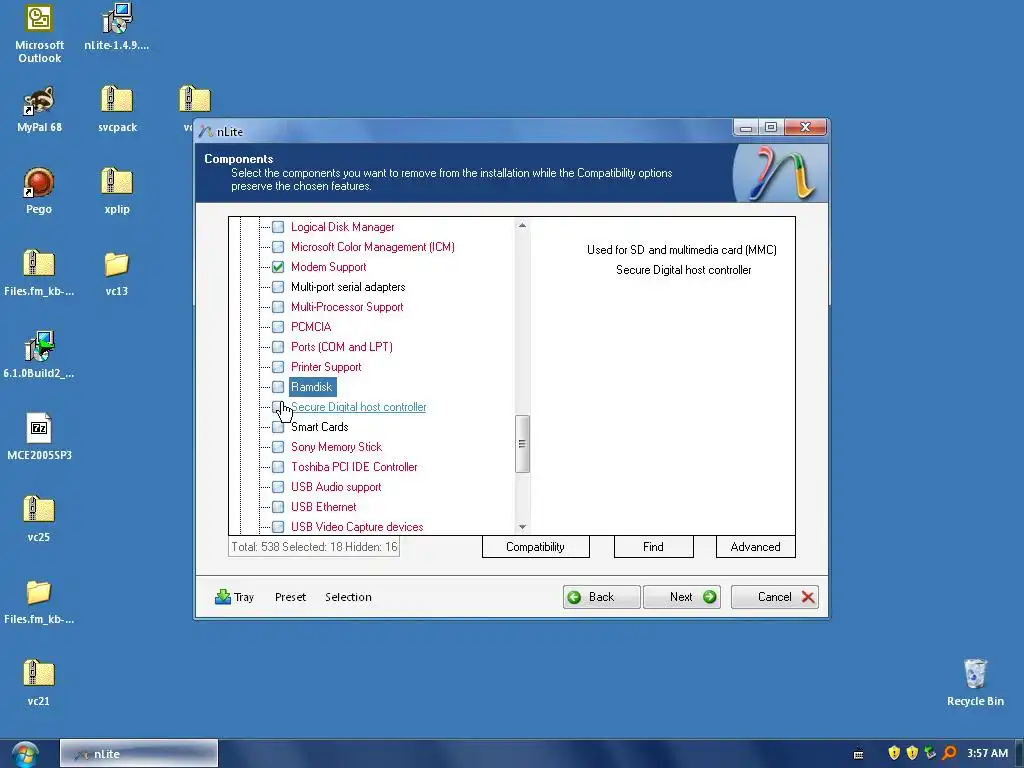Screen dimensions: 1024x768
Task: Click the component list scroll up arrow
Action: 522,225
